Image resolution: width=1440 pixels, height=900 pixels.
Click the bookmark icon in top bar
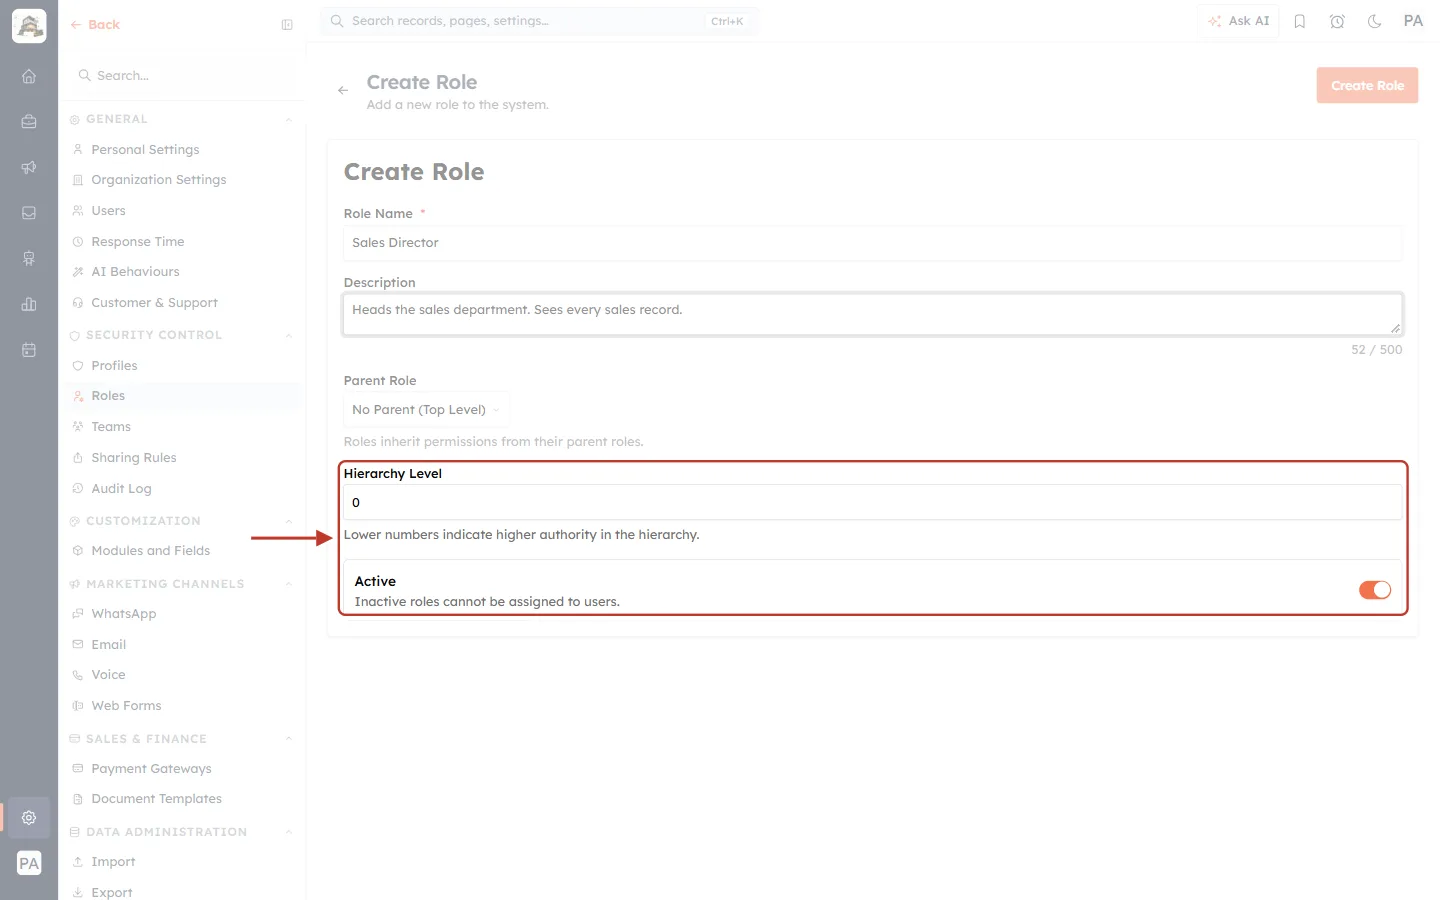coord(1300,21)
